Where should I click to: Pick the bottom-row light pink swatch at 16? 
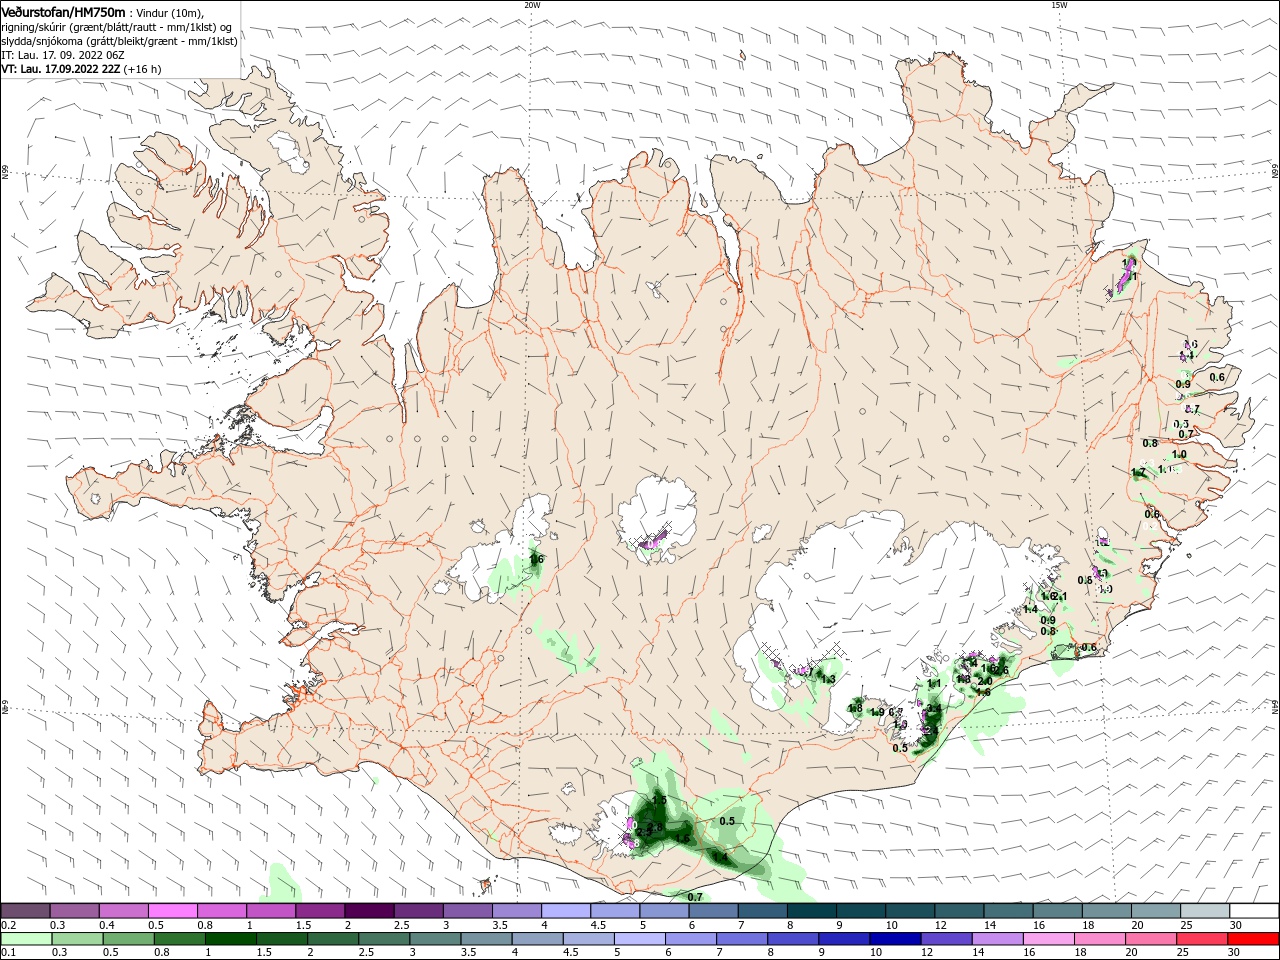click(x=1048, y=939)
